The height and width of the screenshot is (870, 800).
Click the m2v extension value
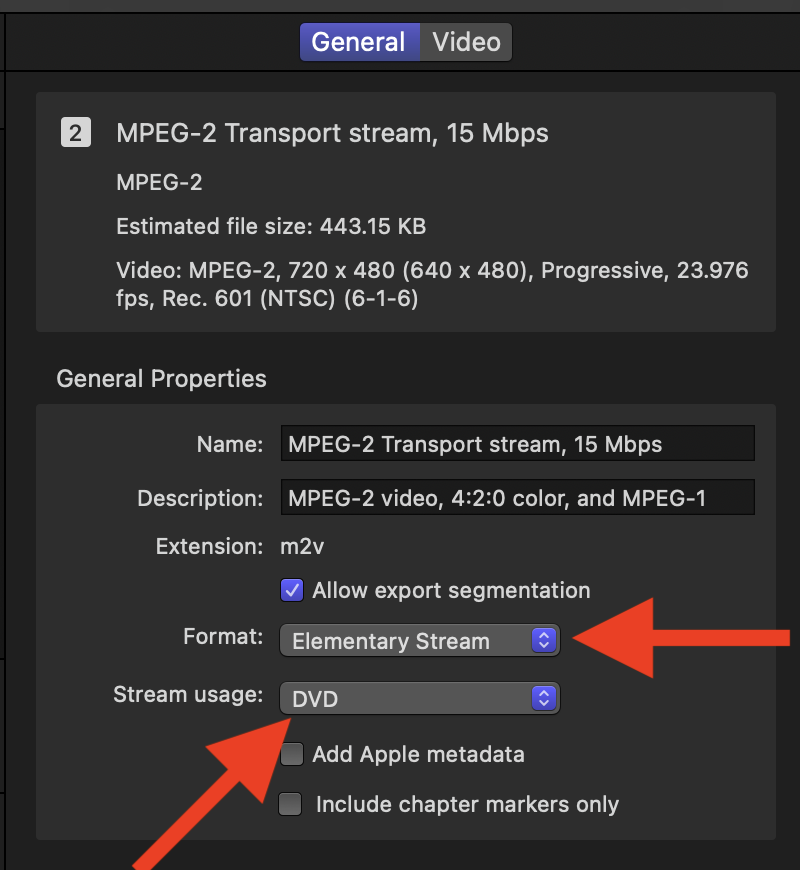(x=303, y=547)
